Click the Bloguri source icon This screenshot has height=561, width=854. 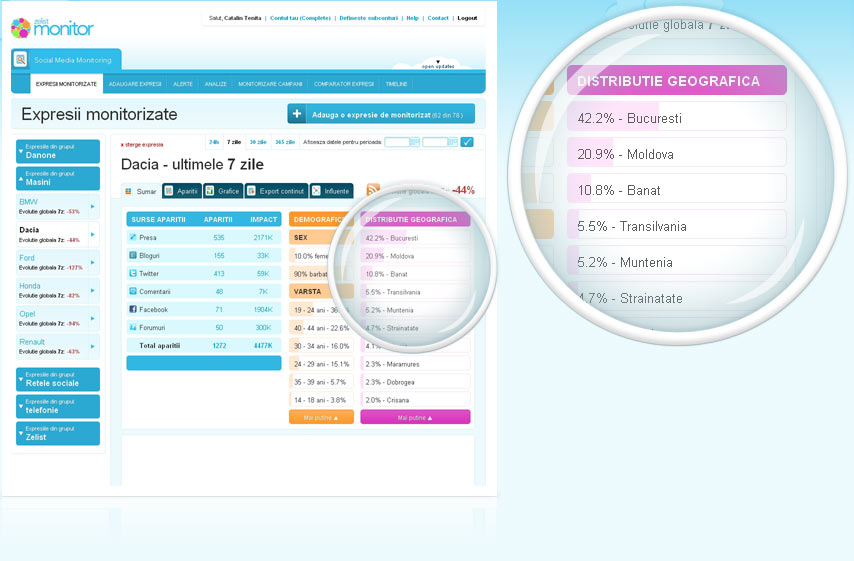tap(132, 255)
